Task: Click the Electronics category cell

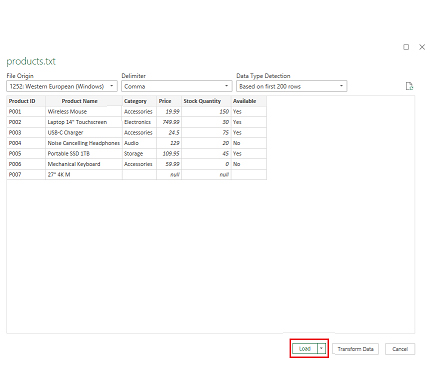Action: 139,122
